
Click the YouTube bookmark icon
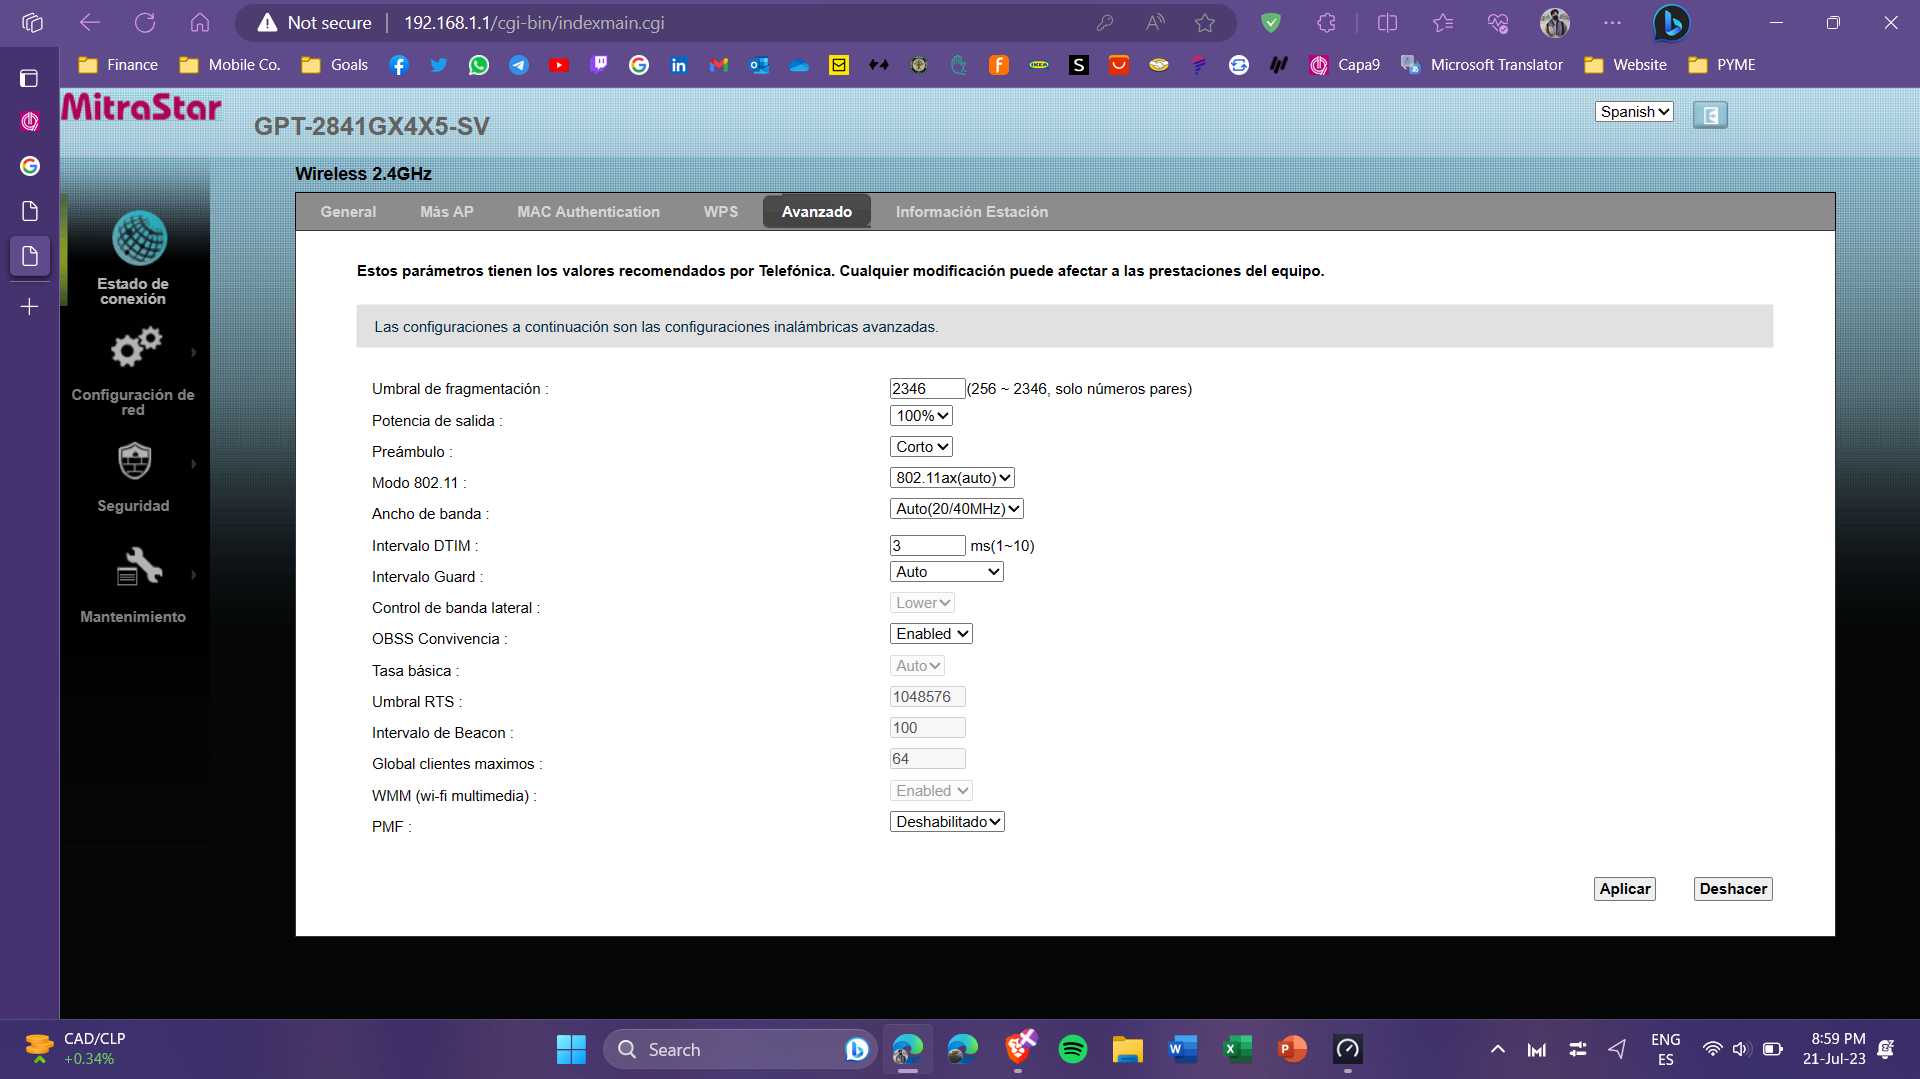click(559, 65)
